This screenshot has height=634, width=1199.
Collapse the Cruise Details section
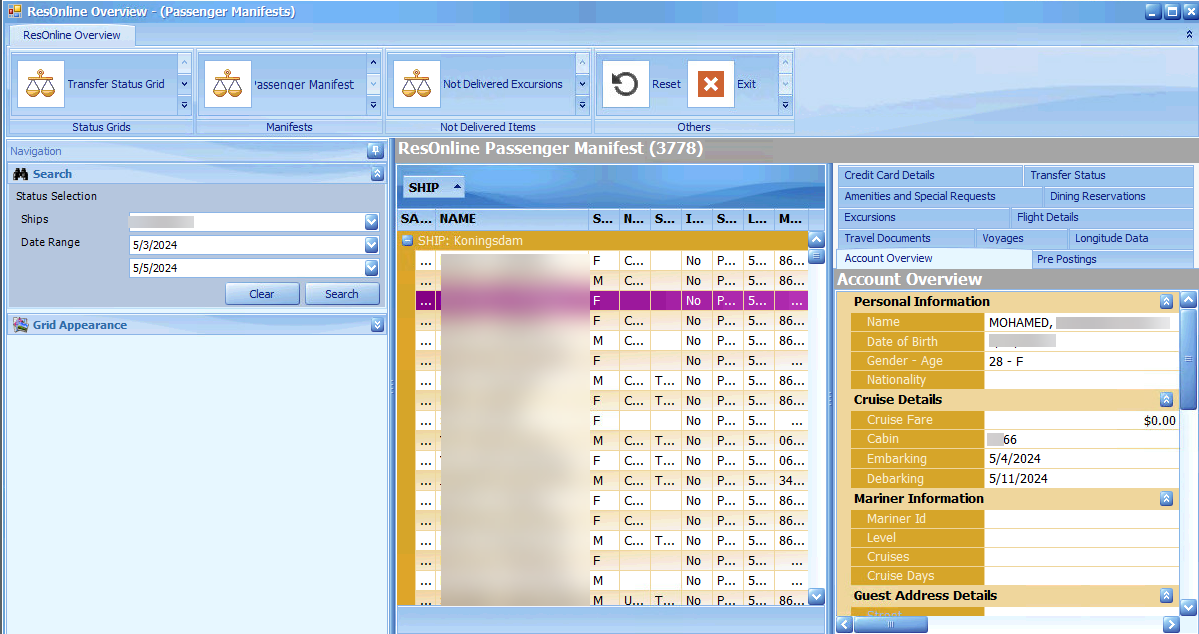coord(1166,399)
